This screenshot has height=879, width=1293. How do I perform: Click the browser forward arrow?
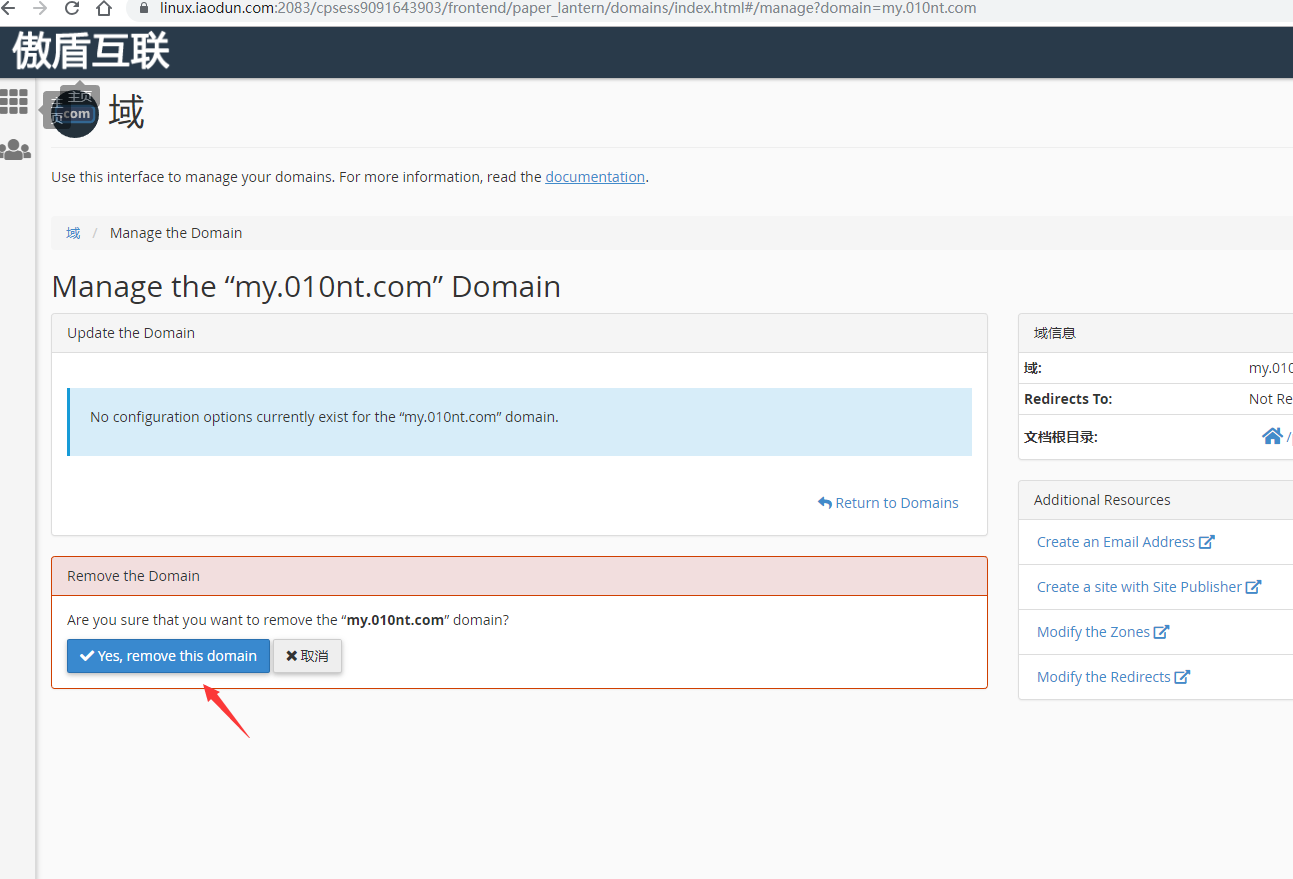point(40,9)
